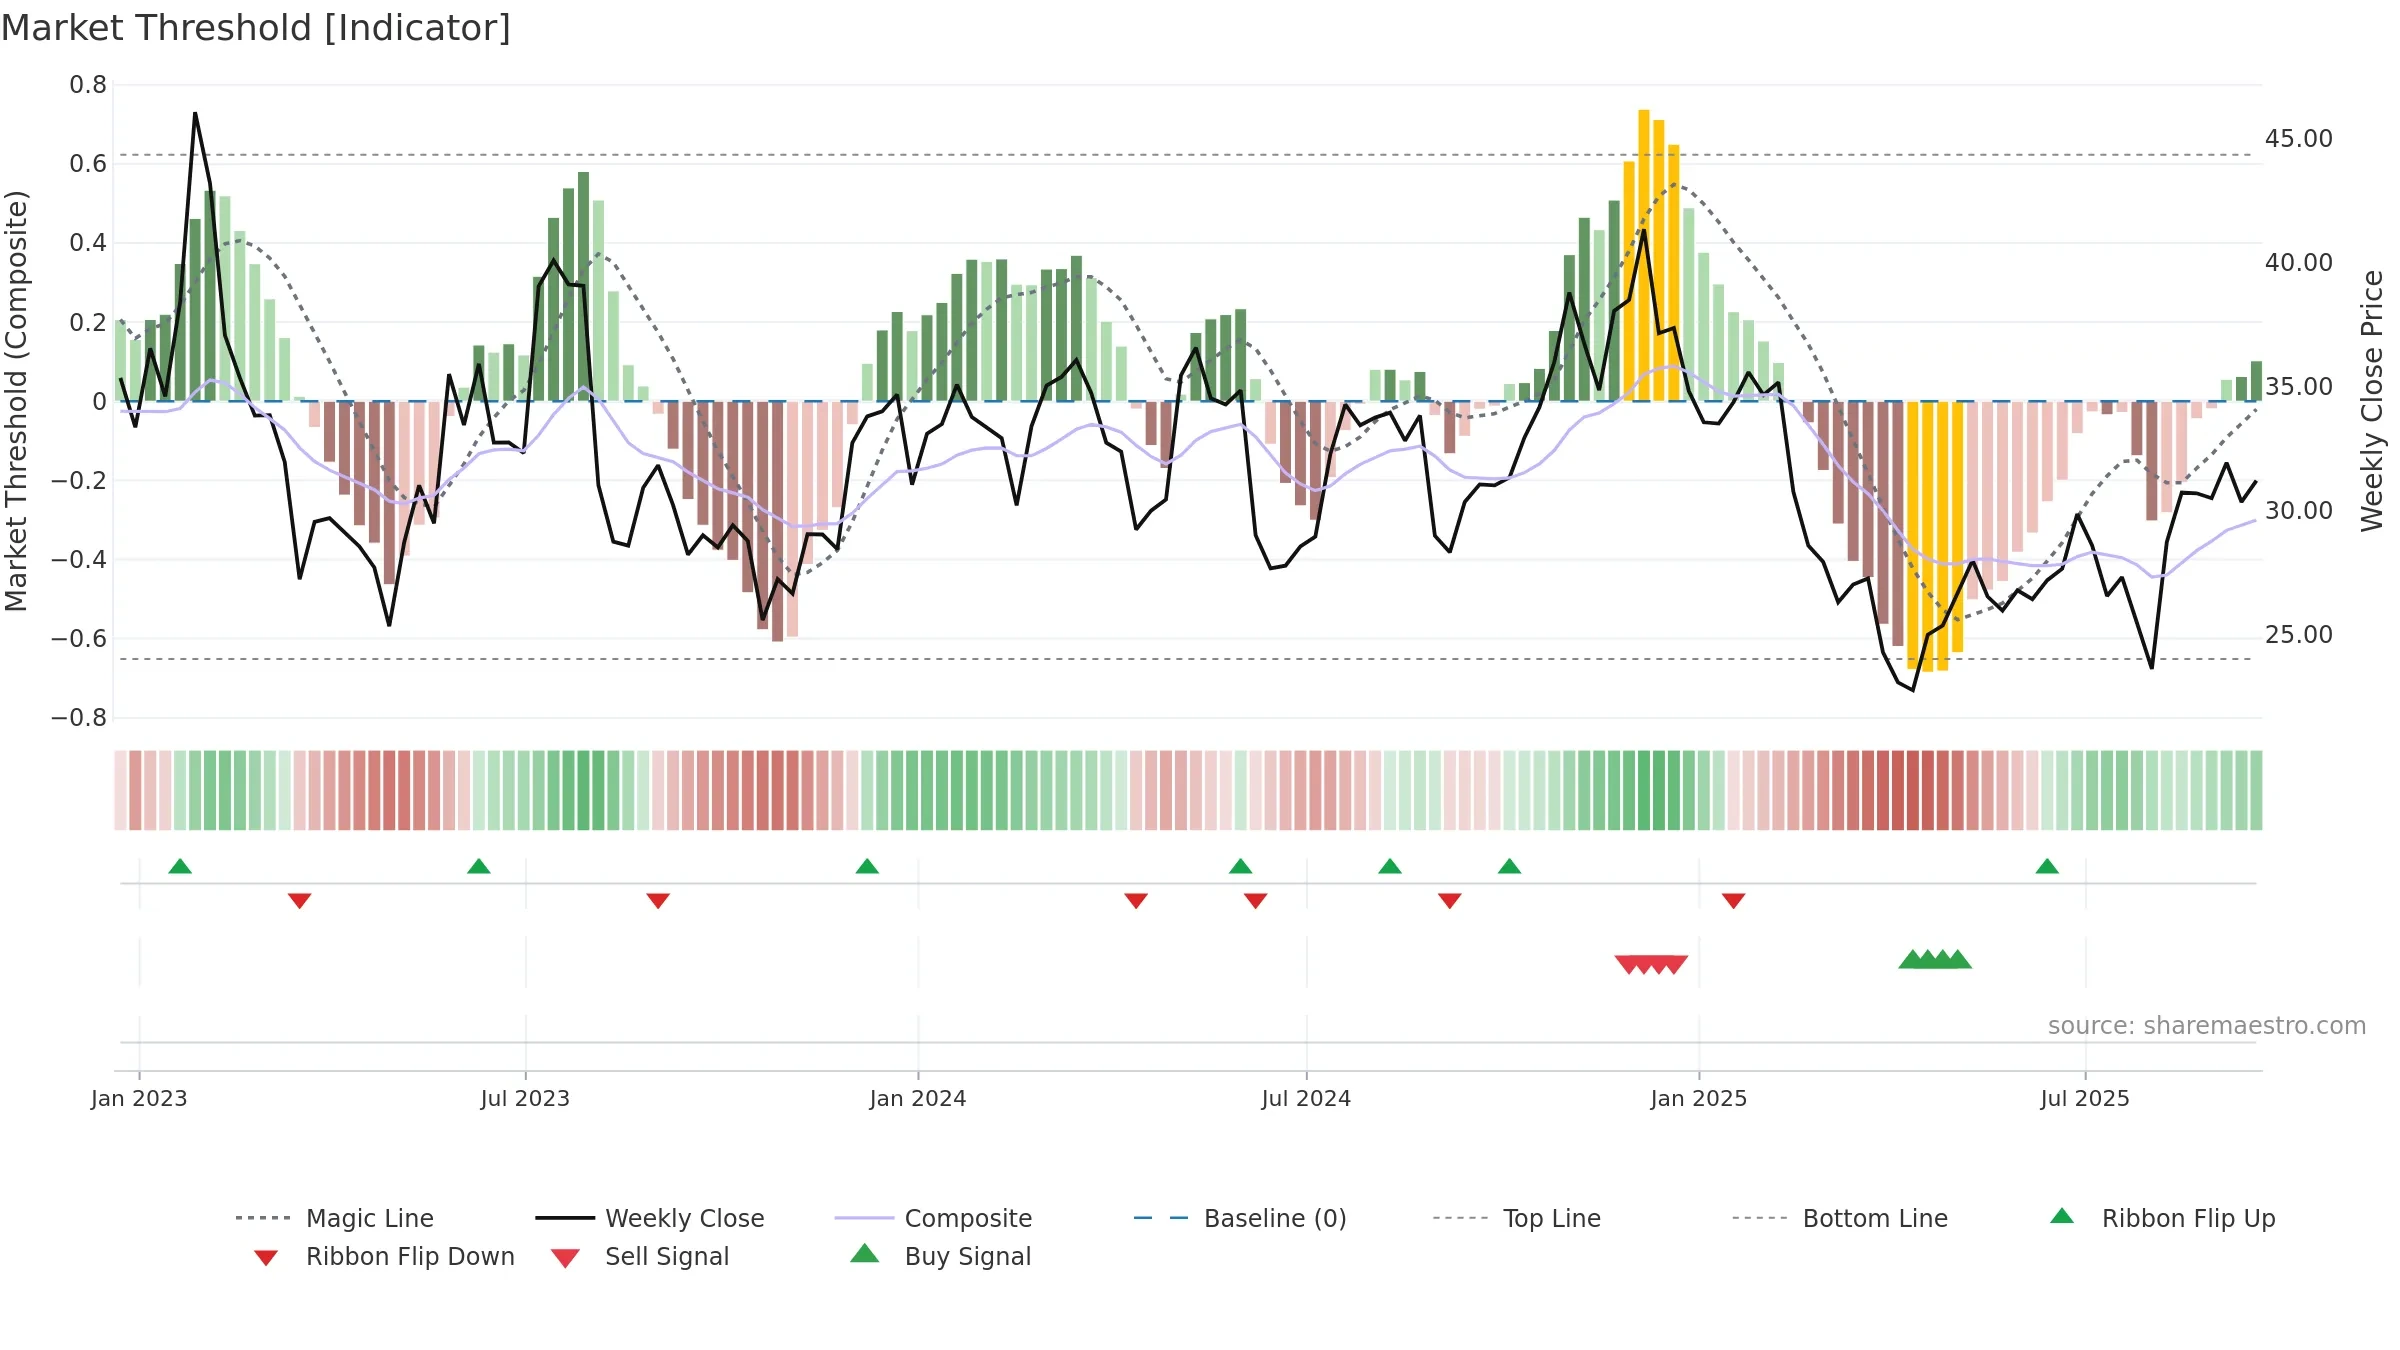
Task: Toggle the Sell Signal legend entry
Action: pos(640,1256)
